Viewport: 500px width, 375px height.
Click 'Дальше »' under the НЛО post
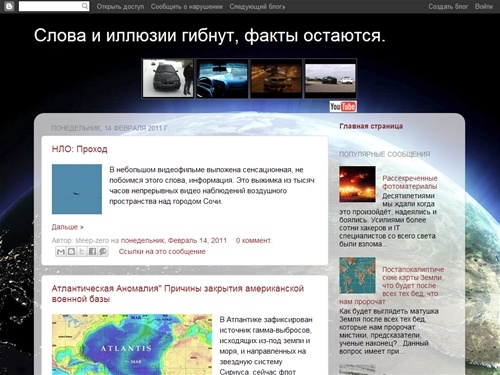(x=68, y=227)
